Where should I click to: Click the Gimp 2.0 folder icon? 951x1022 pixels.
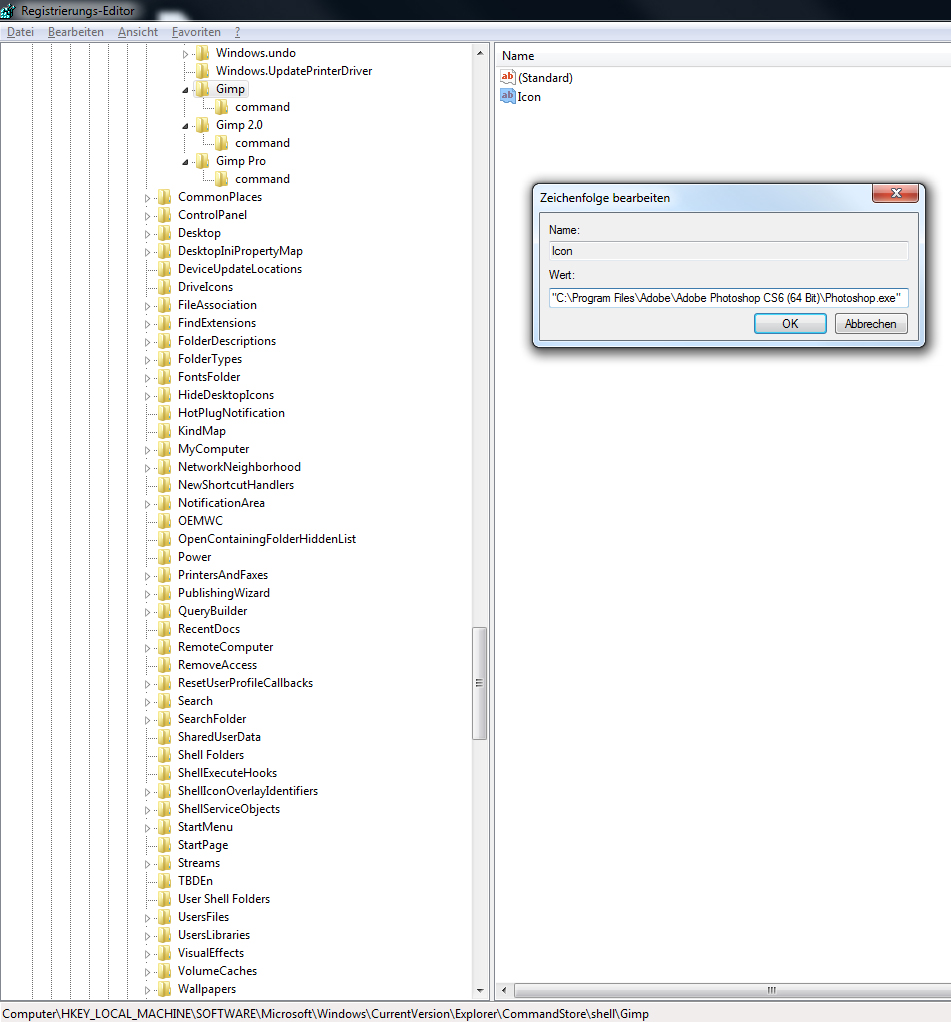[x=203, y=124]
